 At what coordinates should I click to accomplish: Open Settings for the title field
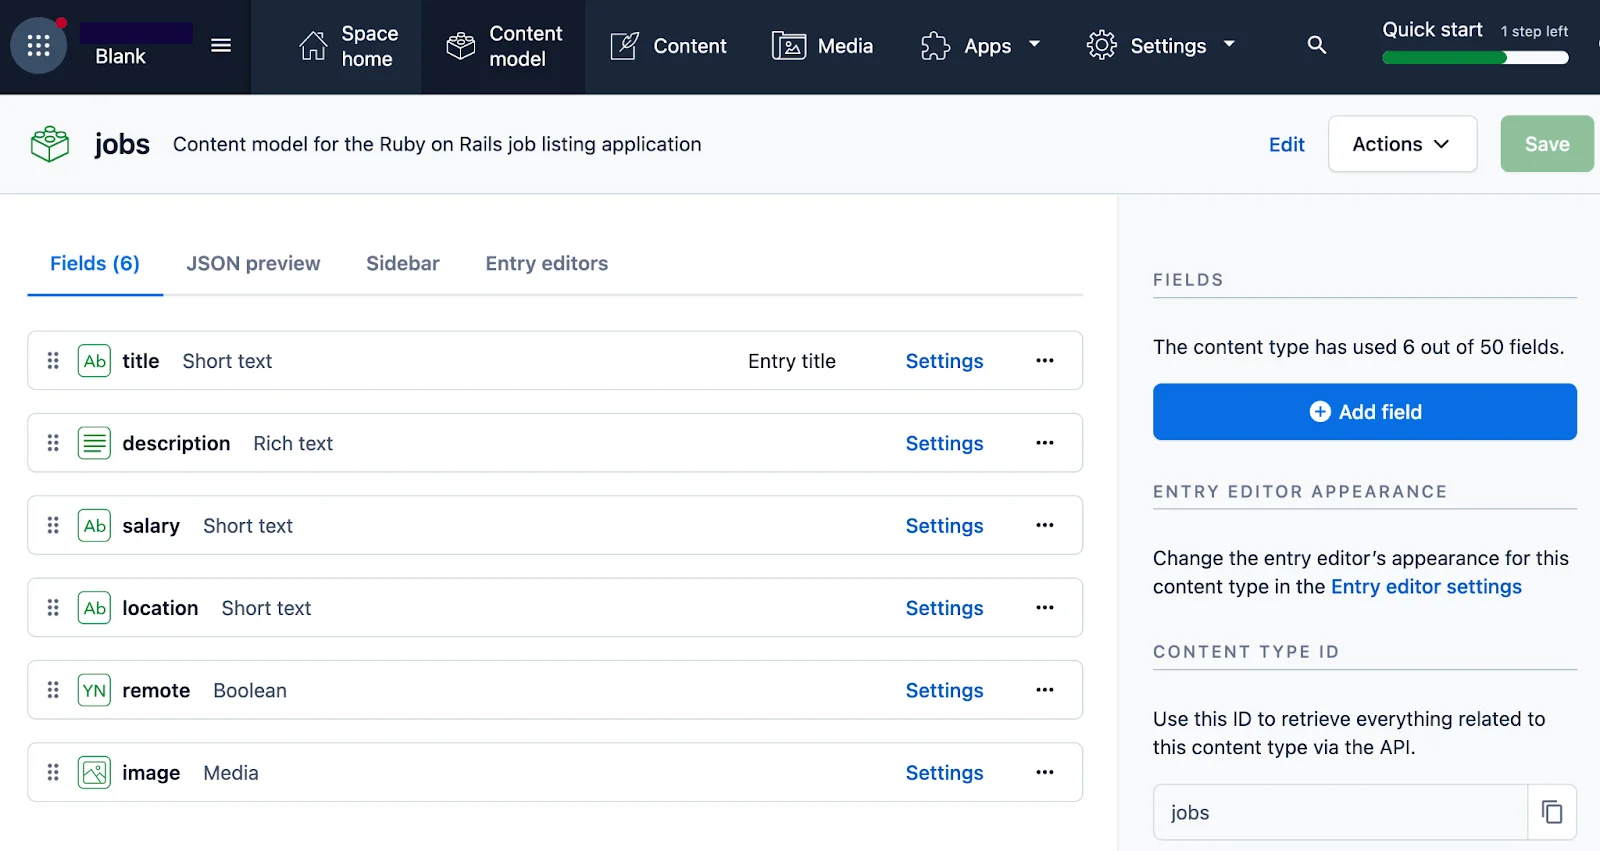(x=944, y=361)
